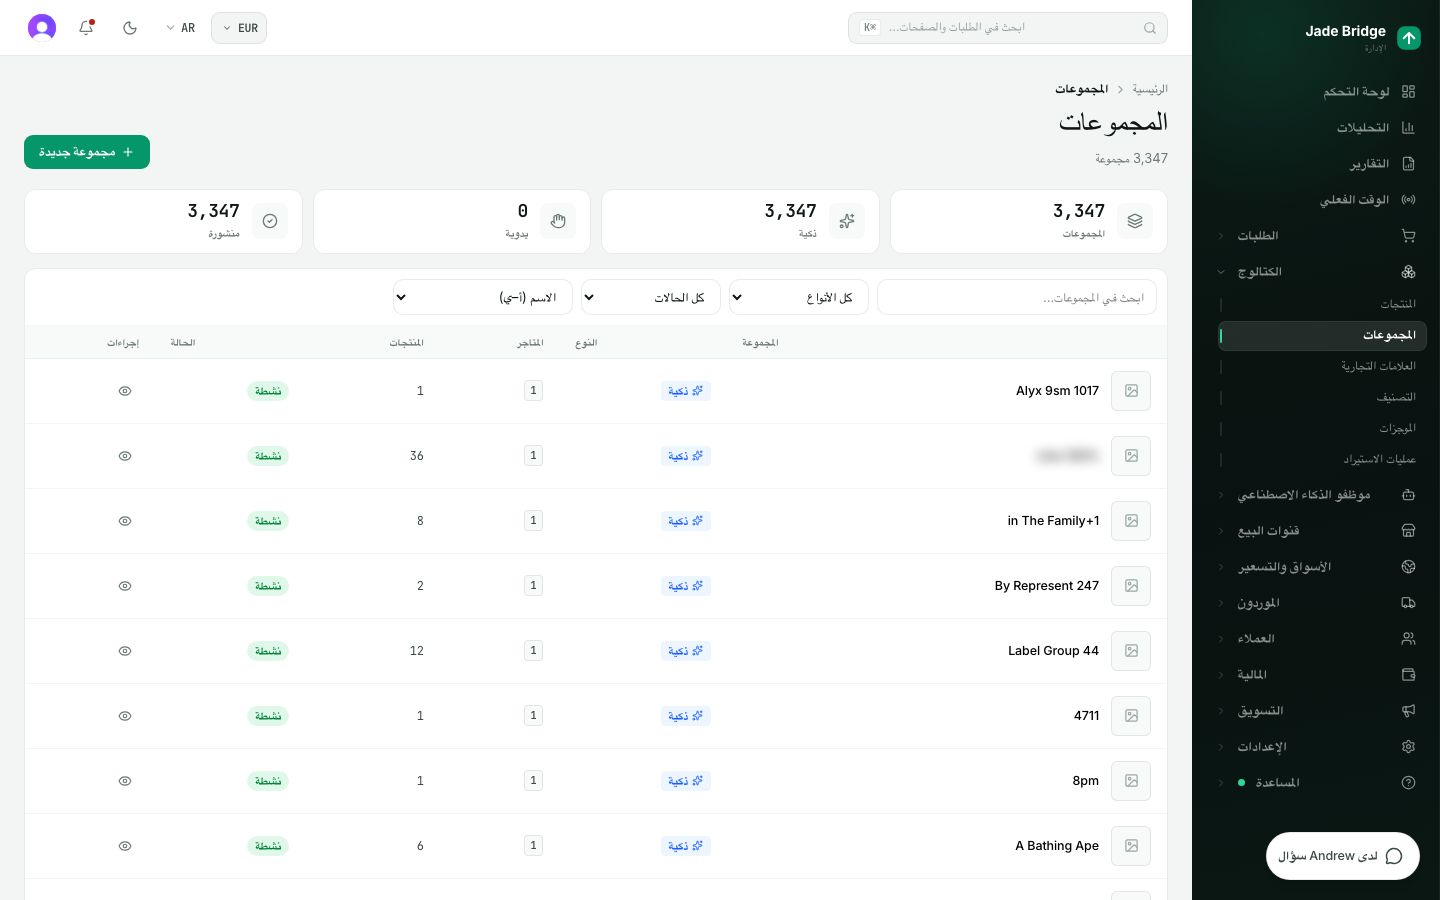Screen dimensions: 1440x900
Task: Click the الإعدادات gear icon
Action: 1408,747
